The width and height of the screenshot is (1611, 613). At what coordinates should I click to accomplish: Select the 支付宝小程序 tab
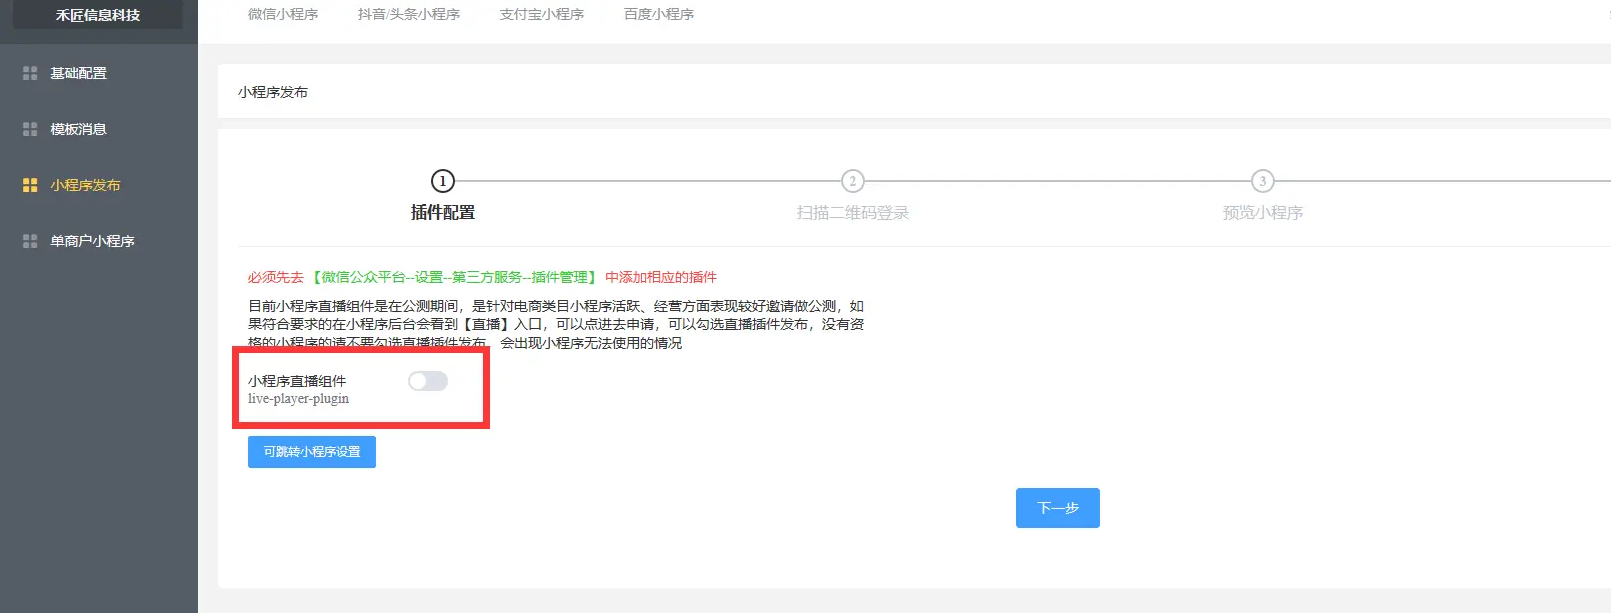(542, 14)
